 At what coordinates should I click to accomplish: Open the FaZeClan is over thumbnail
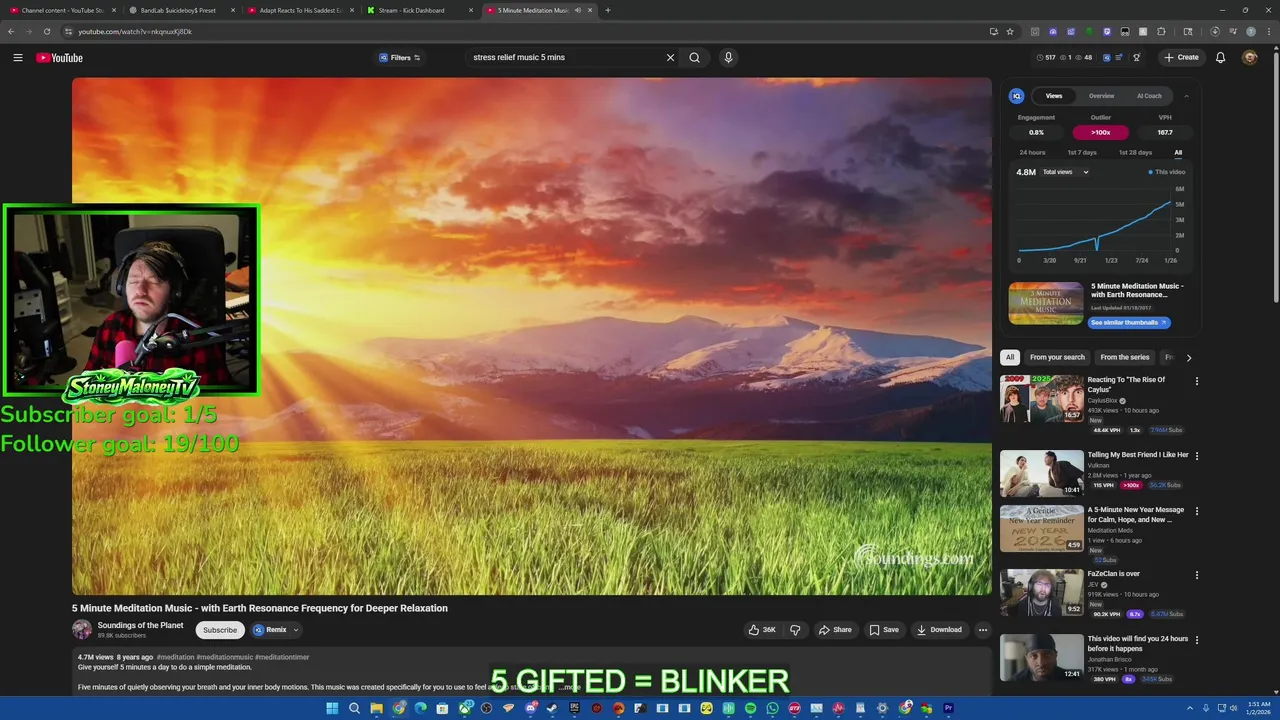pyautogui.click(x=1042, y=592)
